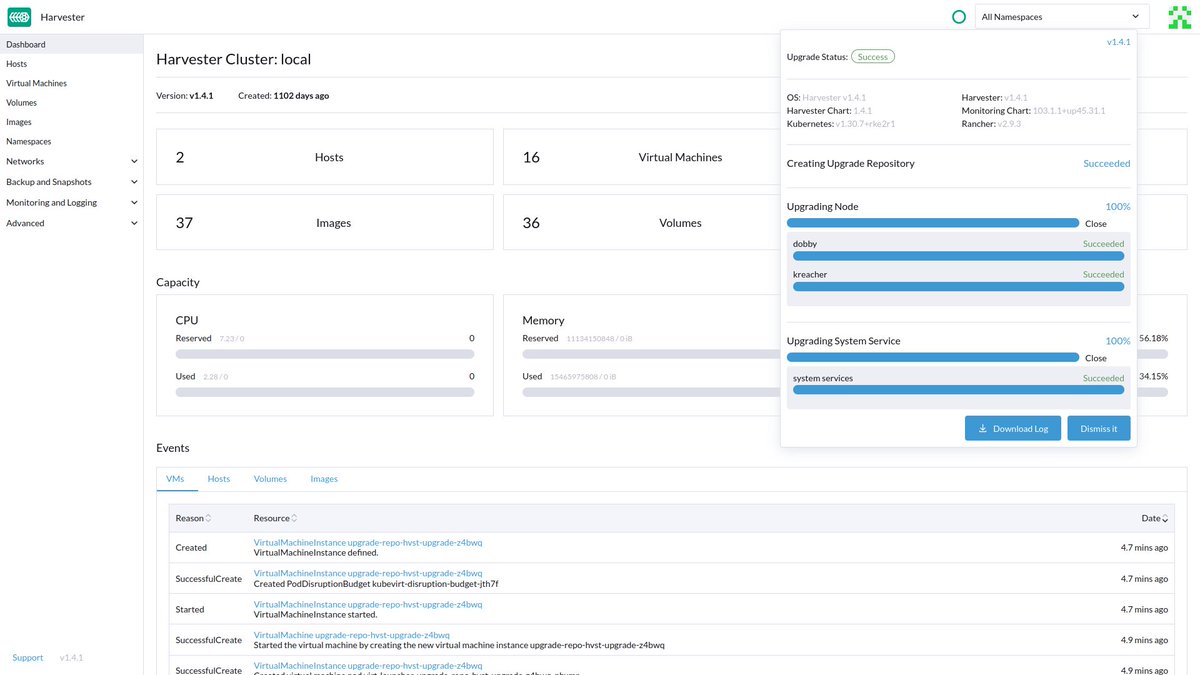Open the upgrade status circle icon
The height and width of the screenshot is (675, 1200).
[959, 17]
